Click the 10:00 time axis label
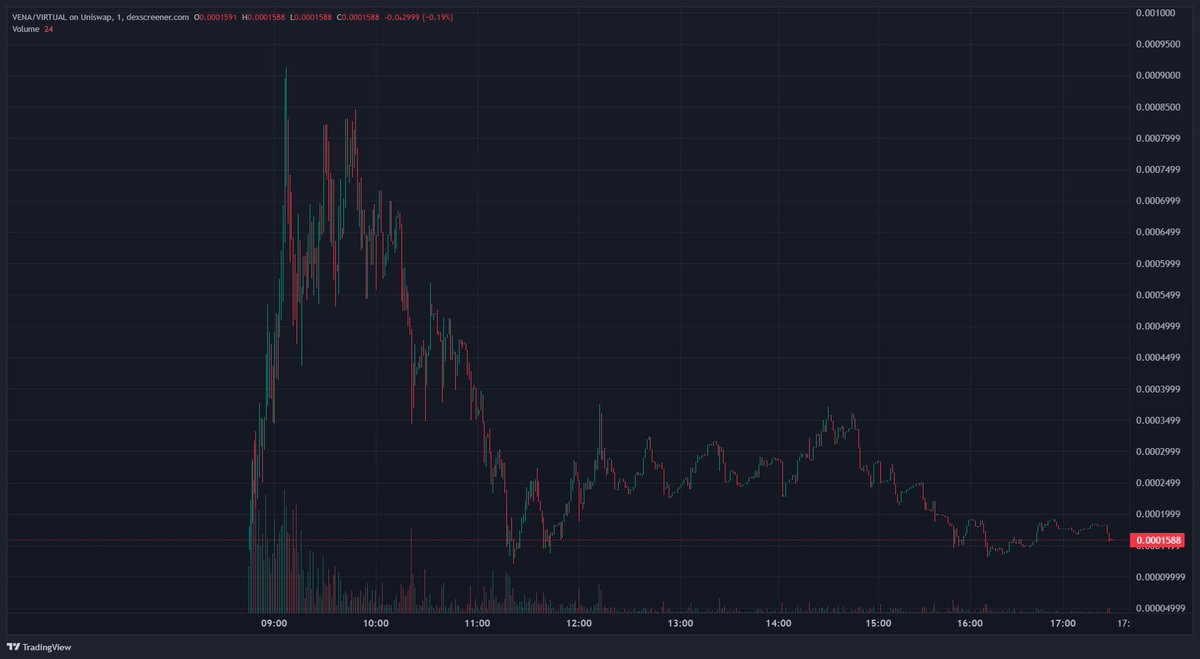Image resolution: width=1200 pixels, height=659 pixels. click(x=376, y=625)
